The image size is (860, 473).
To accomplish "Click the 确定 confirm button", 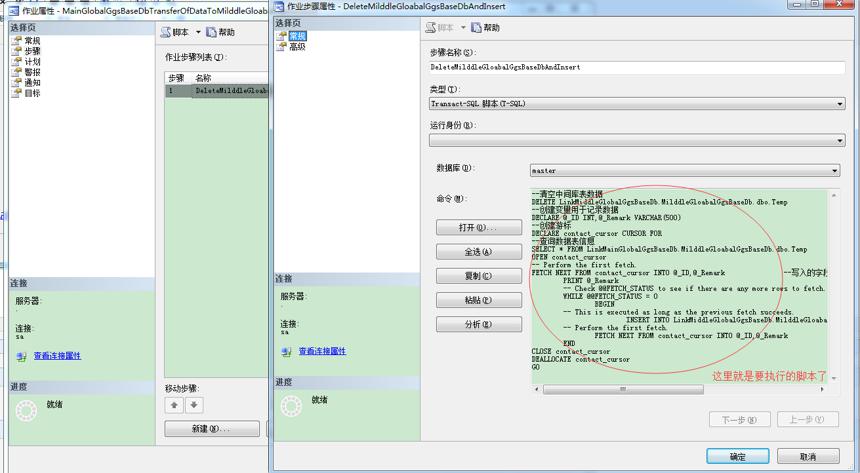I will pos(738,457).
